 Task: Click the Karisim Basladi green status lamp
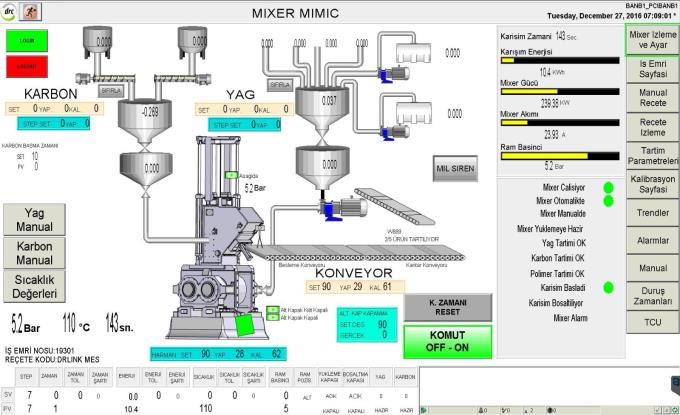point(608,288)
